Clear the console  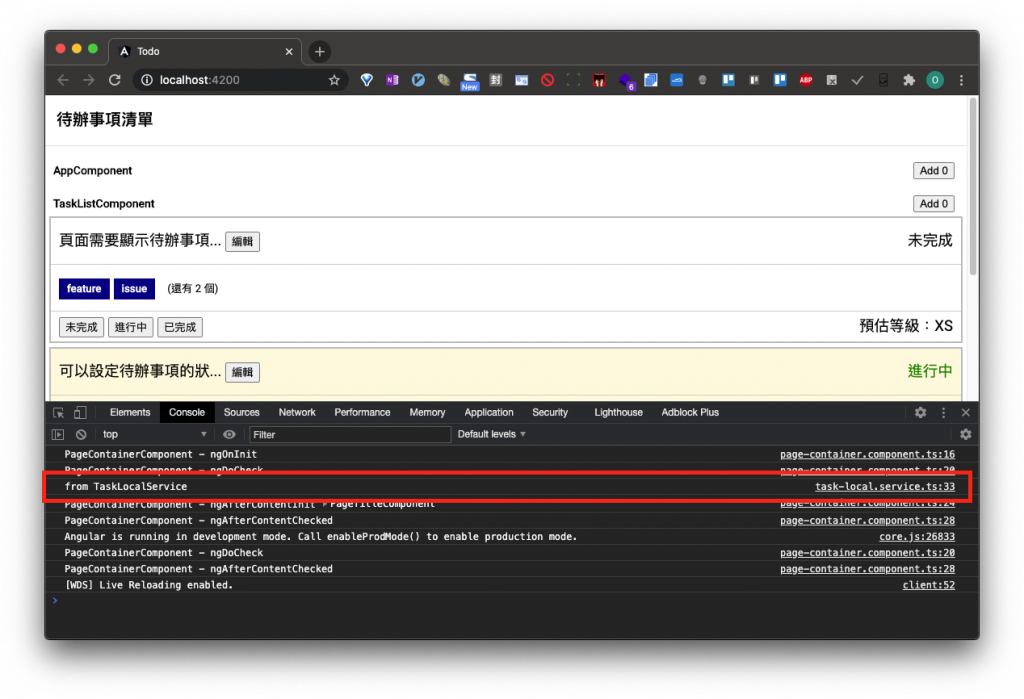(81, 434)
